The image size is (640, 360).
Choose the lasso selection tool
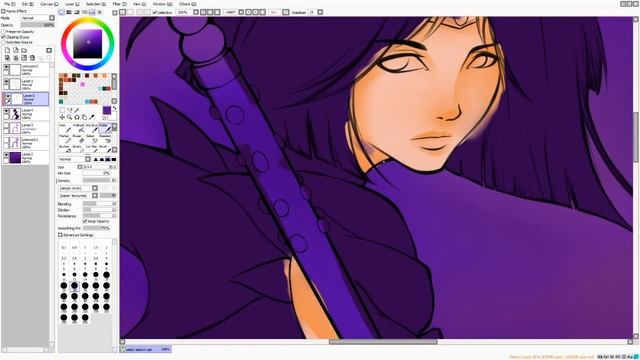[x=70, y=110]
